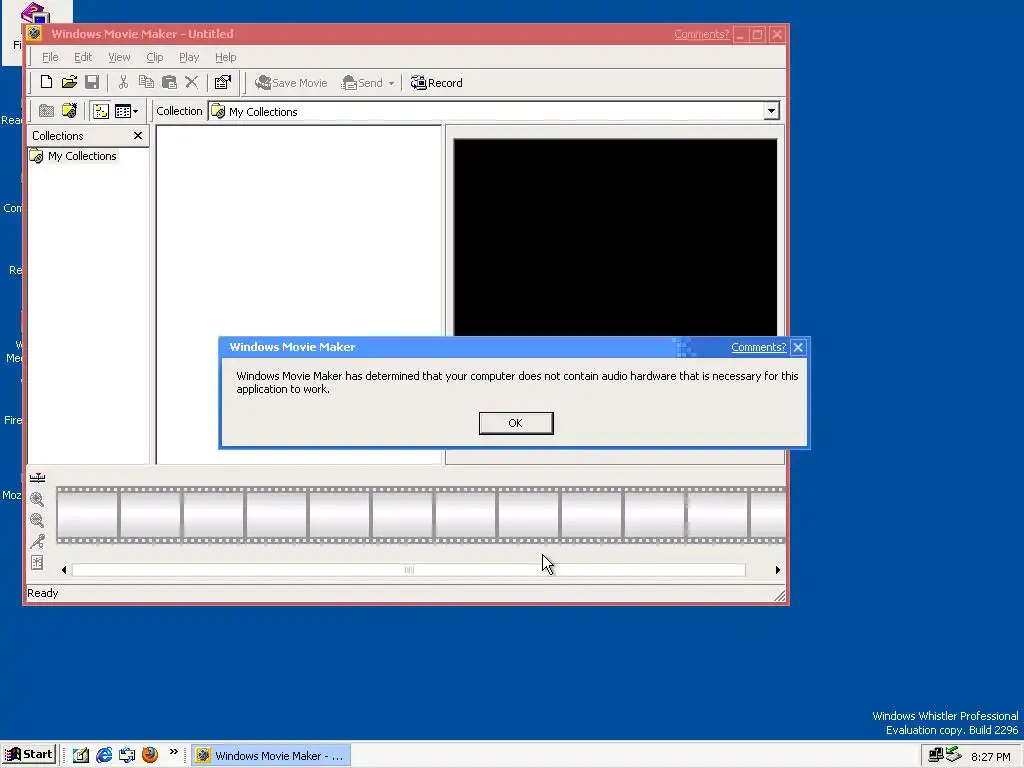This screenshot has width=1024, height=768.
Task: Click the Ready status bar text
Action: (x=42, y=593)
